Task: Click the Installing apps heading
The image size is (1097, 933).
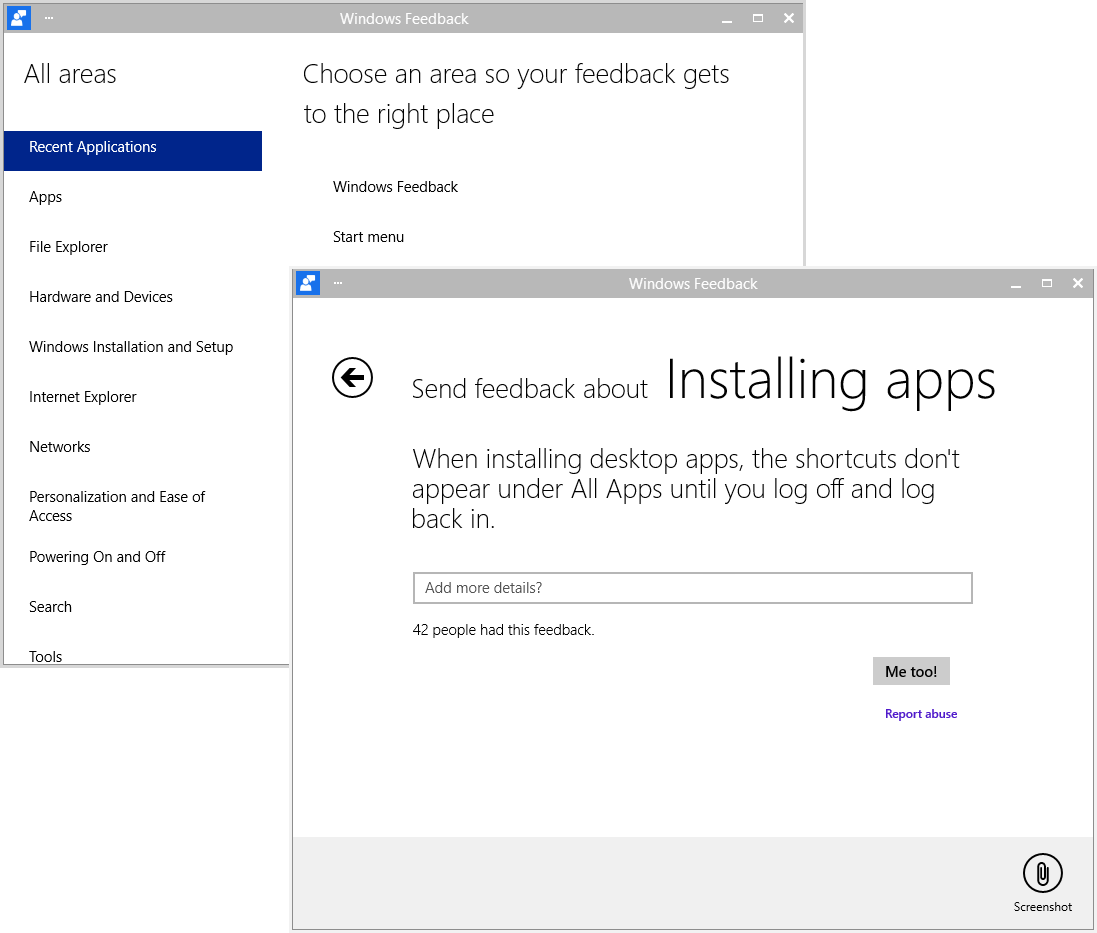Action: click(x=830, y=381)
